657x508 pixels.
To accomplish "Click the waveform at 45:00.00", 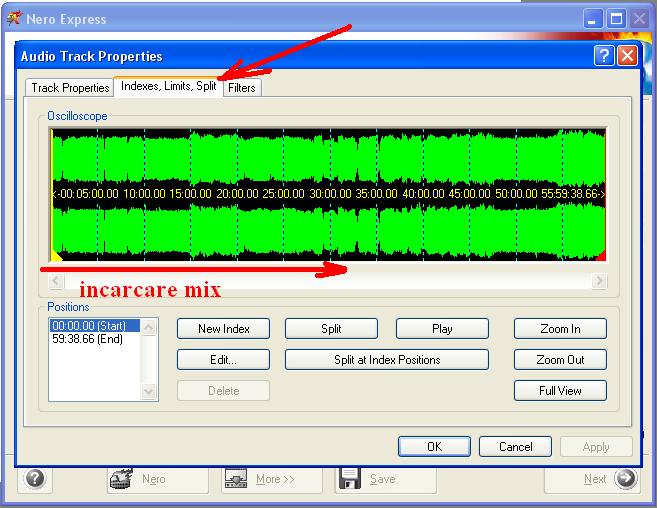I will [469, 194].
